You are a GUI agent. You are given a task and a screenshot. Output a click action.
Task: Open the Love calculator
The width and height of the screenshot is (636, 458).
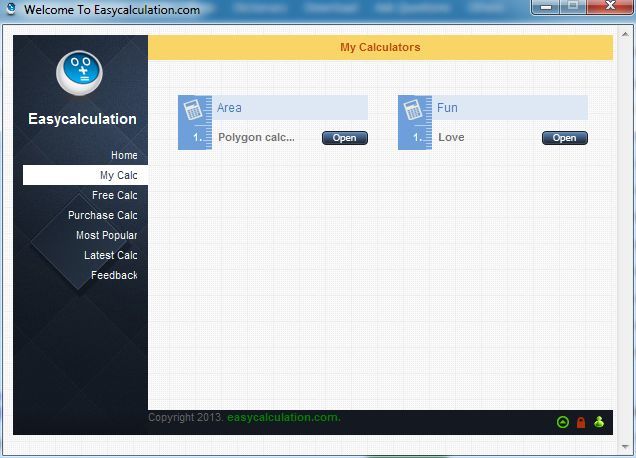[565, 138]
